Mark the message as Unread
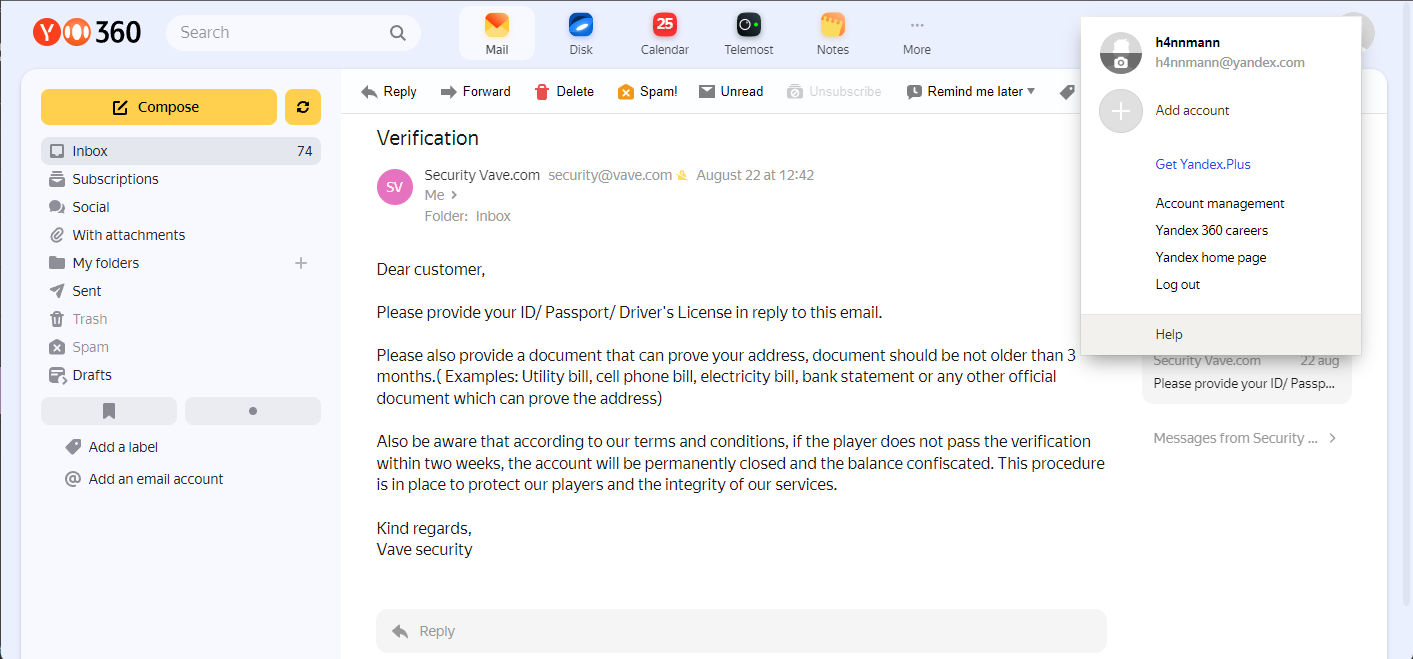The height and width of the screenshot is (659, 1413). point(731,92)
